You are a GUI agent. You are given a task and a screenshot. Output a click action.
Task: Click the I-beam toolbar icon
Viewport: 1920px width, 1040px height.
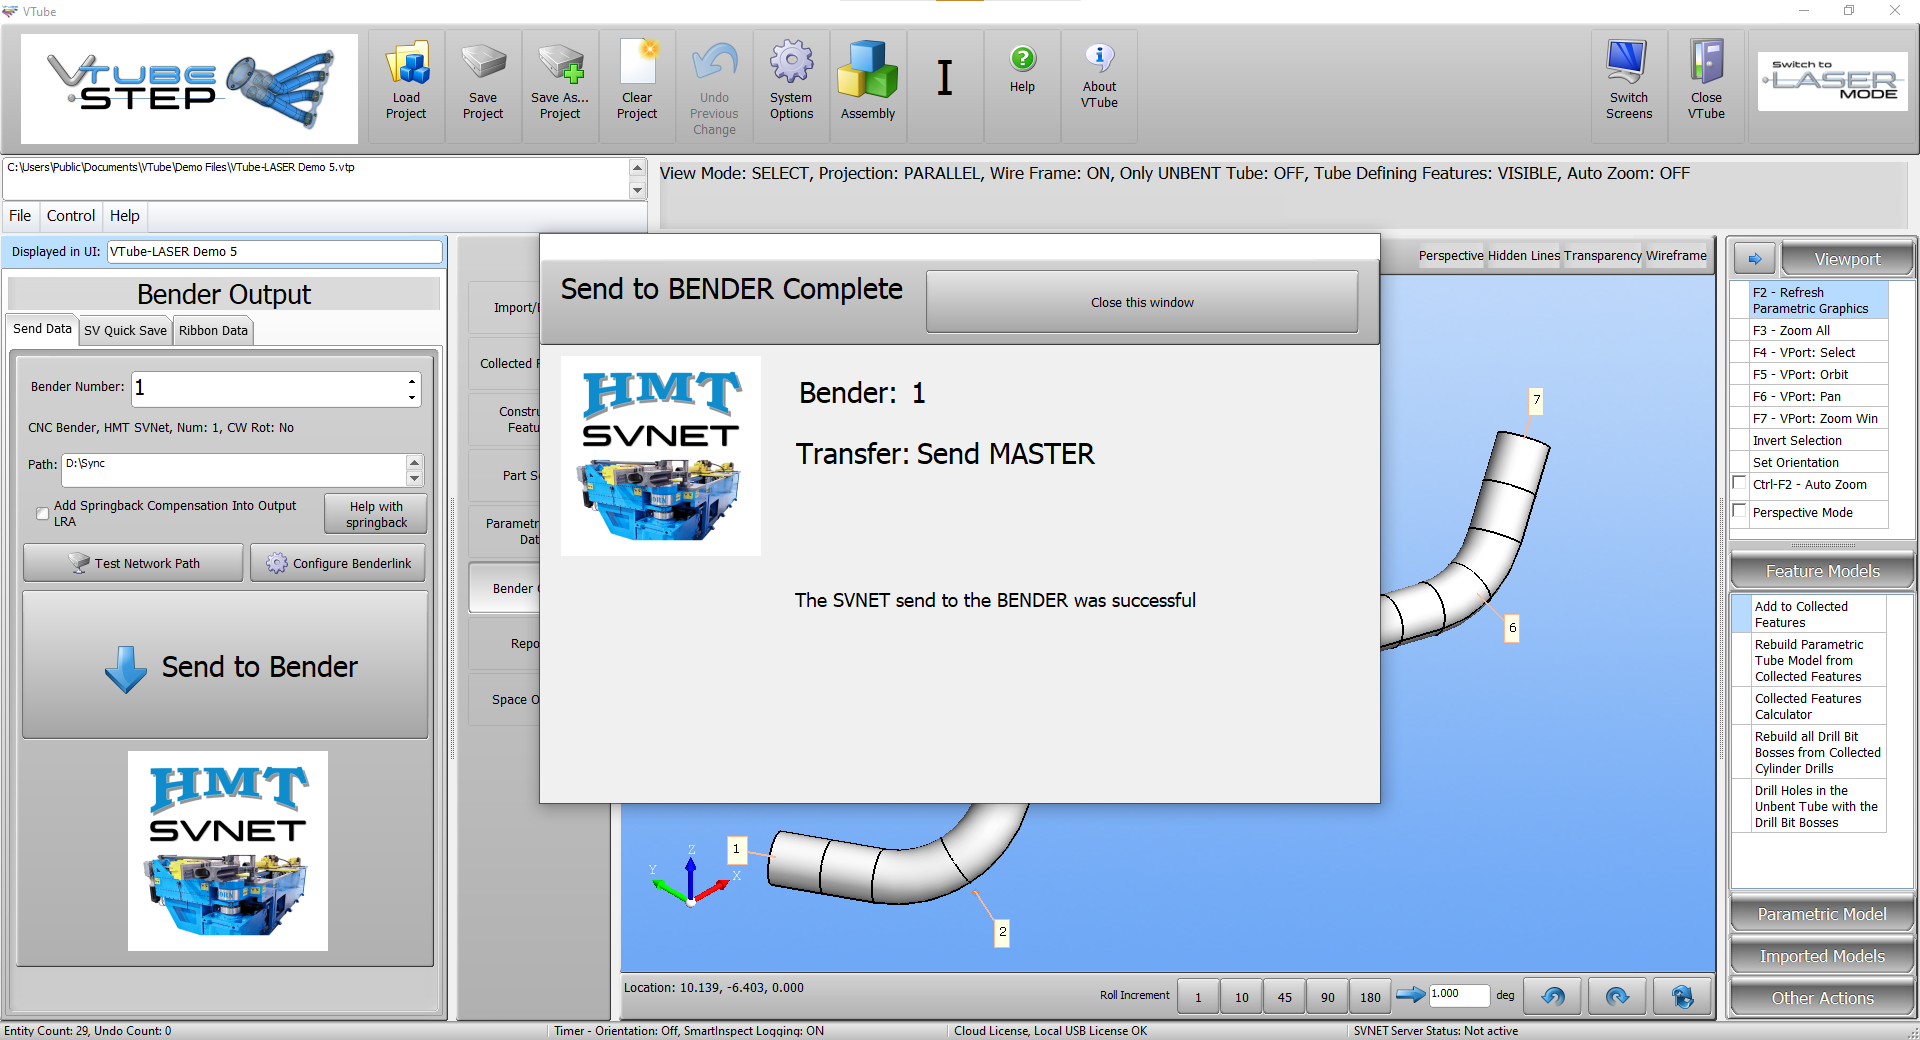pos(945,77)
